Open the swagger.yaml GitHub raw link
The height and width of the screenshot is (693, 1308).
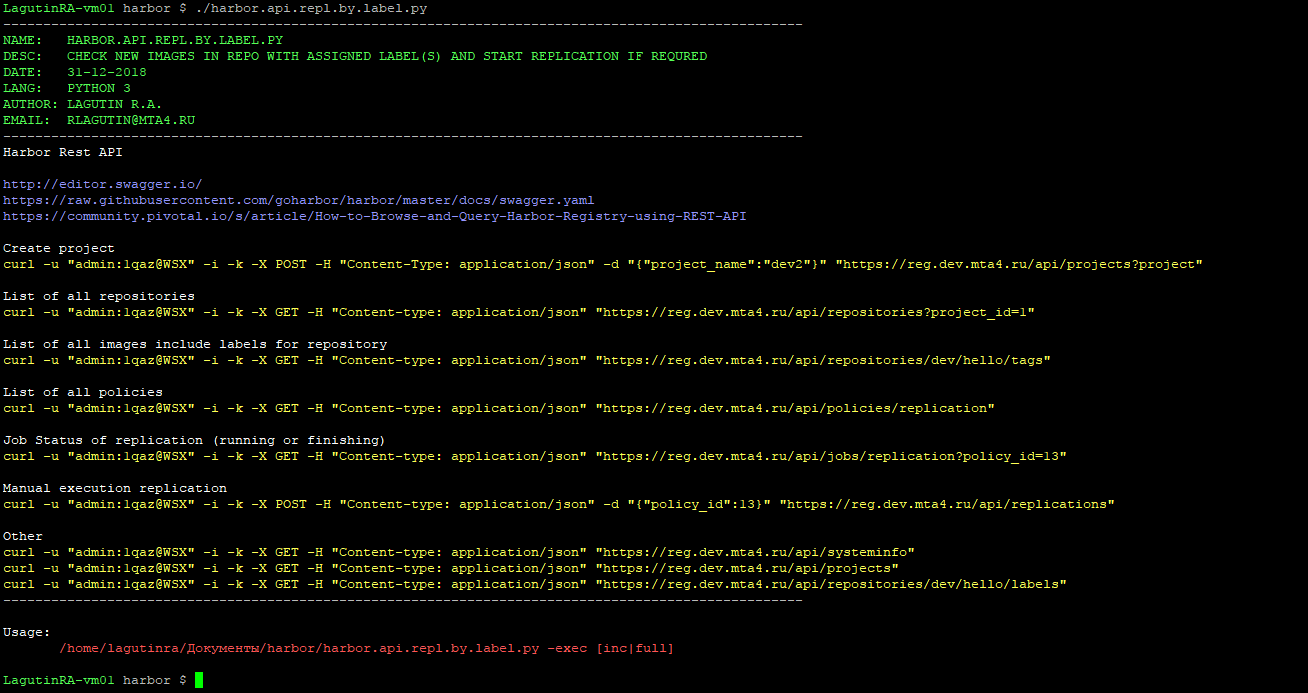297,199
